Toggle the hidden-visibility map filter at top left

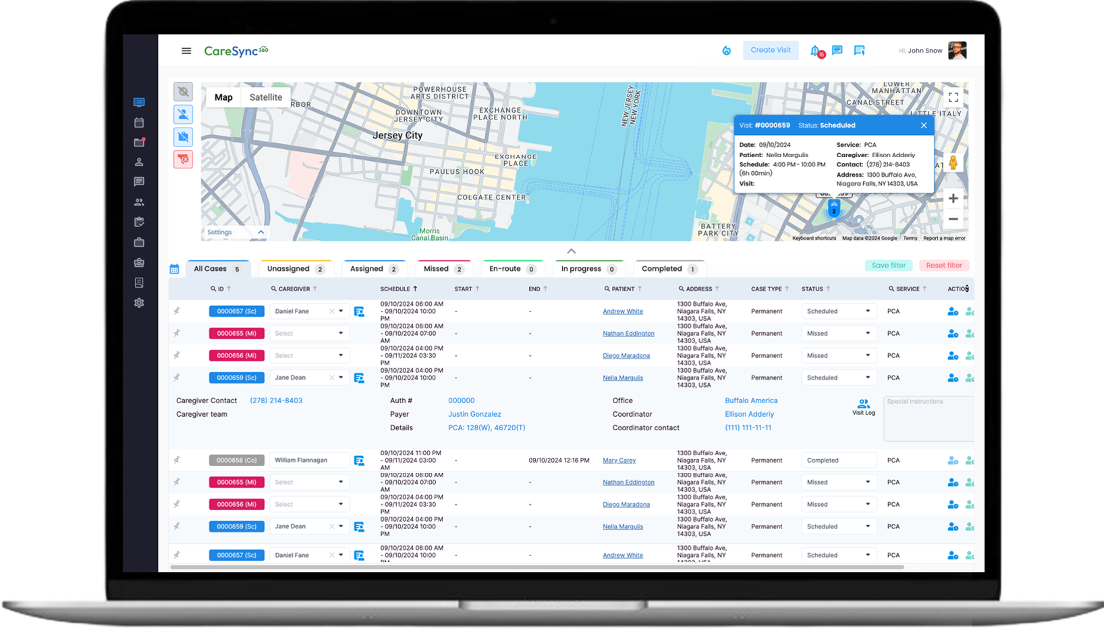point(183,92)
